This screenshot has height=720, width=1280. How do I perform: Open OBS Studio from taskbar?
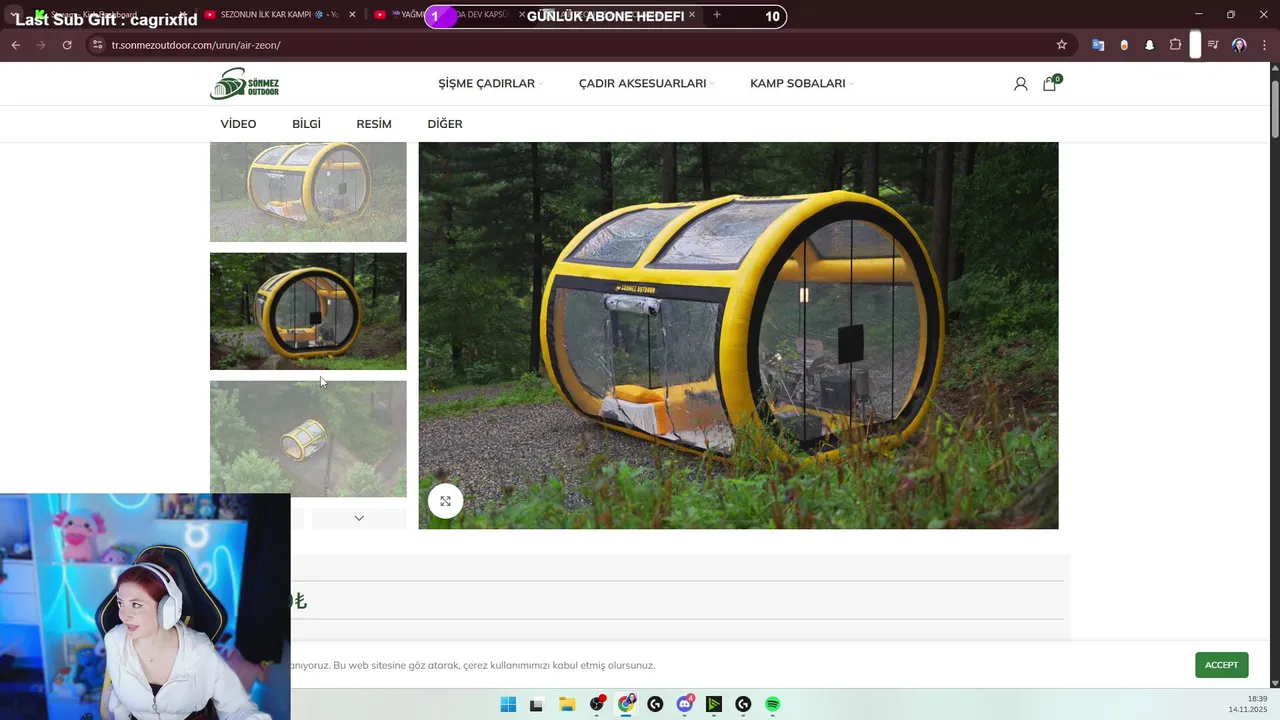(x=598, y=704)
